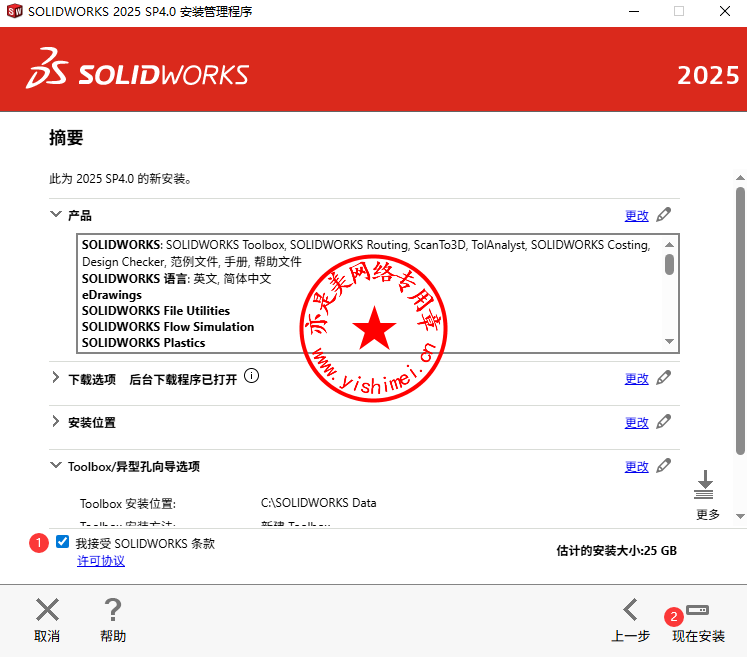Click main page scrollbar up arrow
This screenshot has height=657, width=747.
tap(740, 178)
